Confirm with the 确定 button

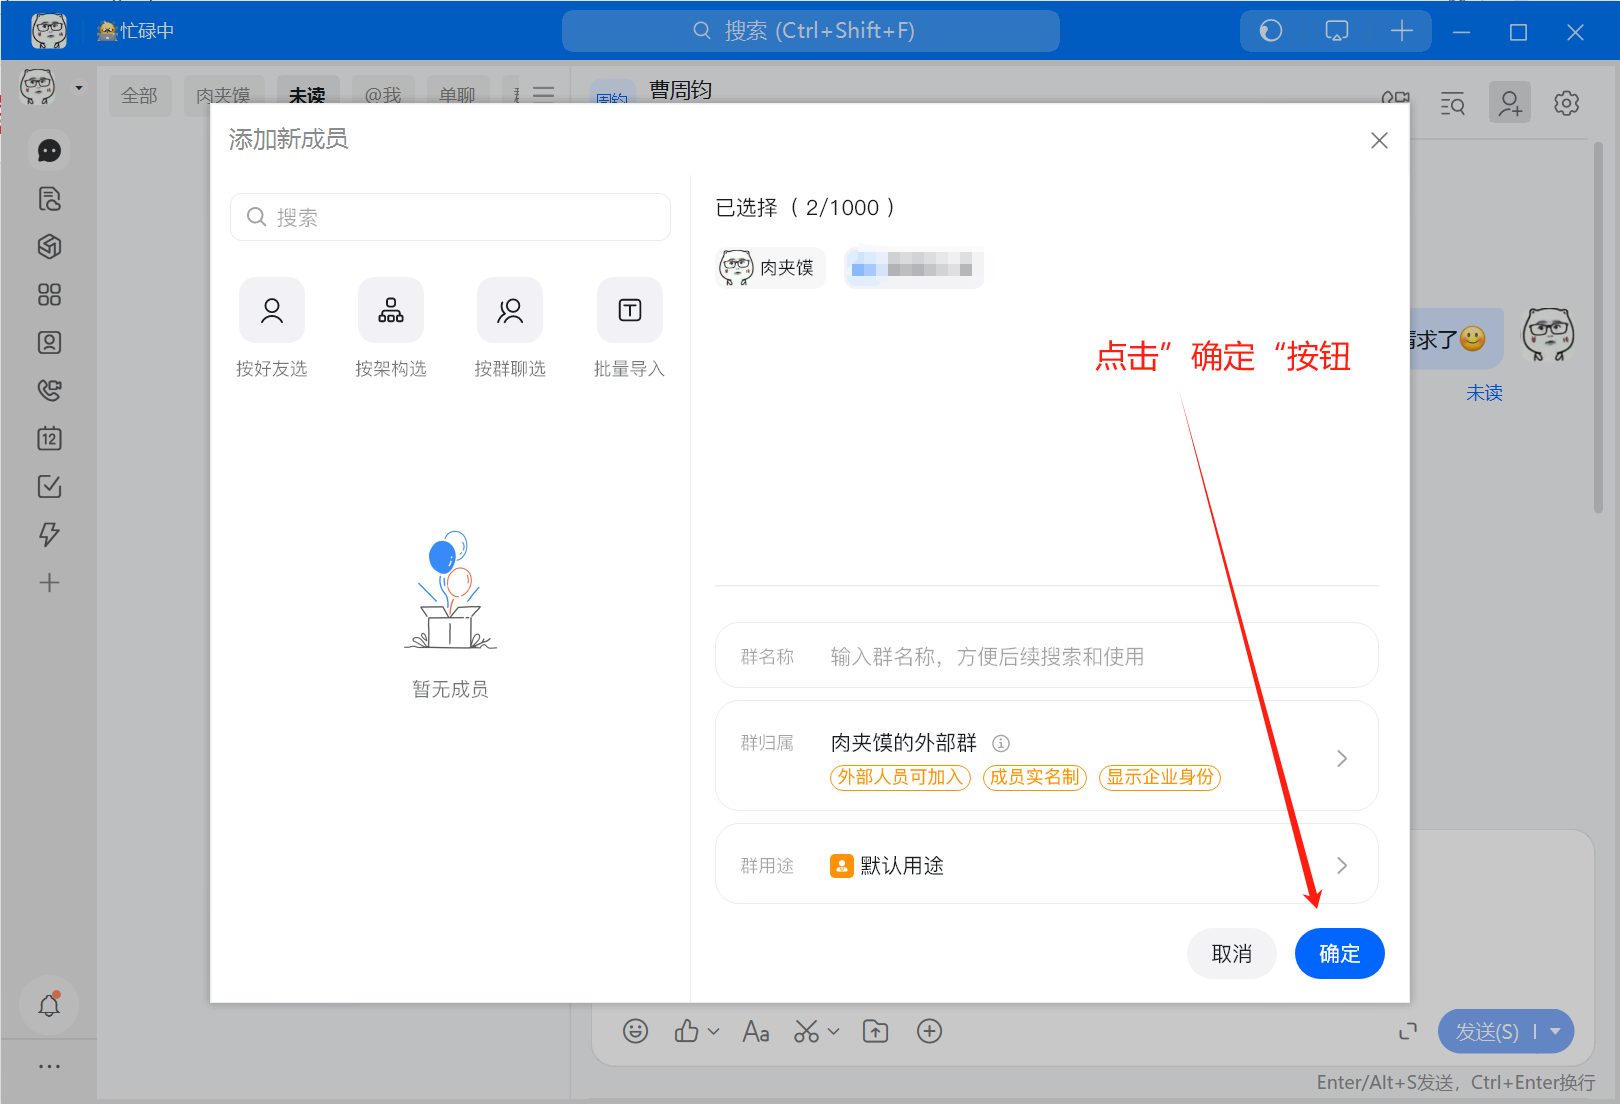coord(1339,954)
